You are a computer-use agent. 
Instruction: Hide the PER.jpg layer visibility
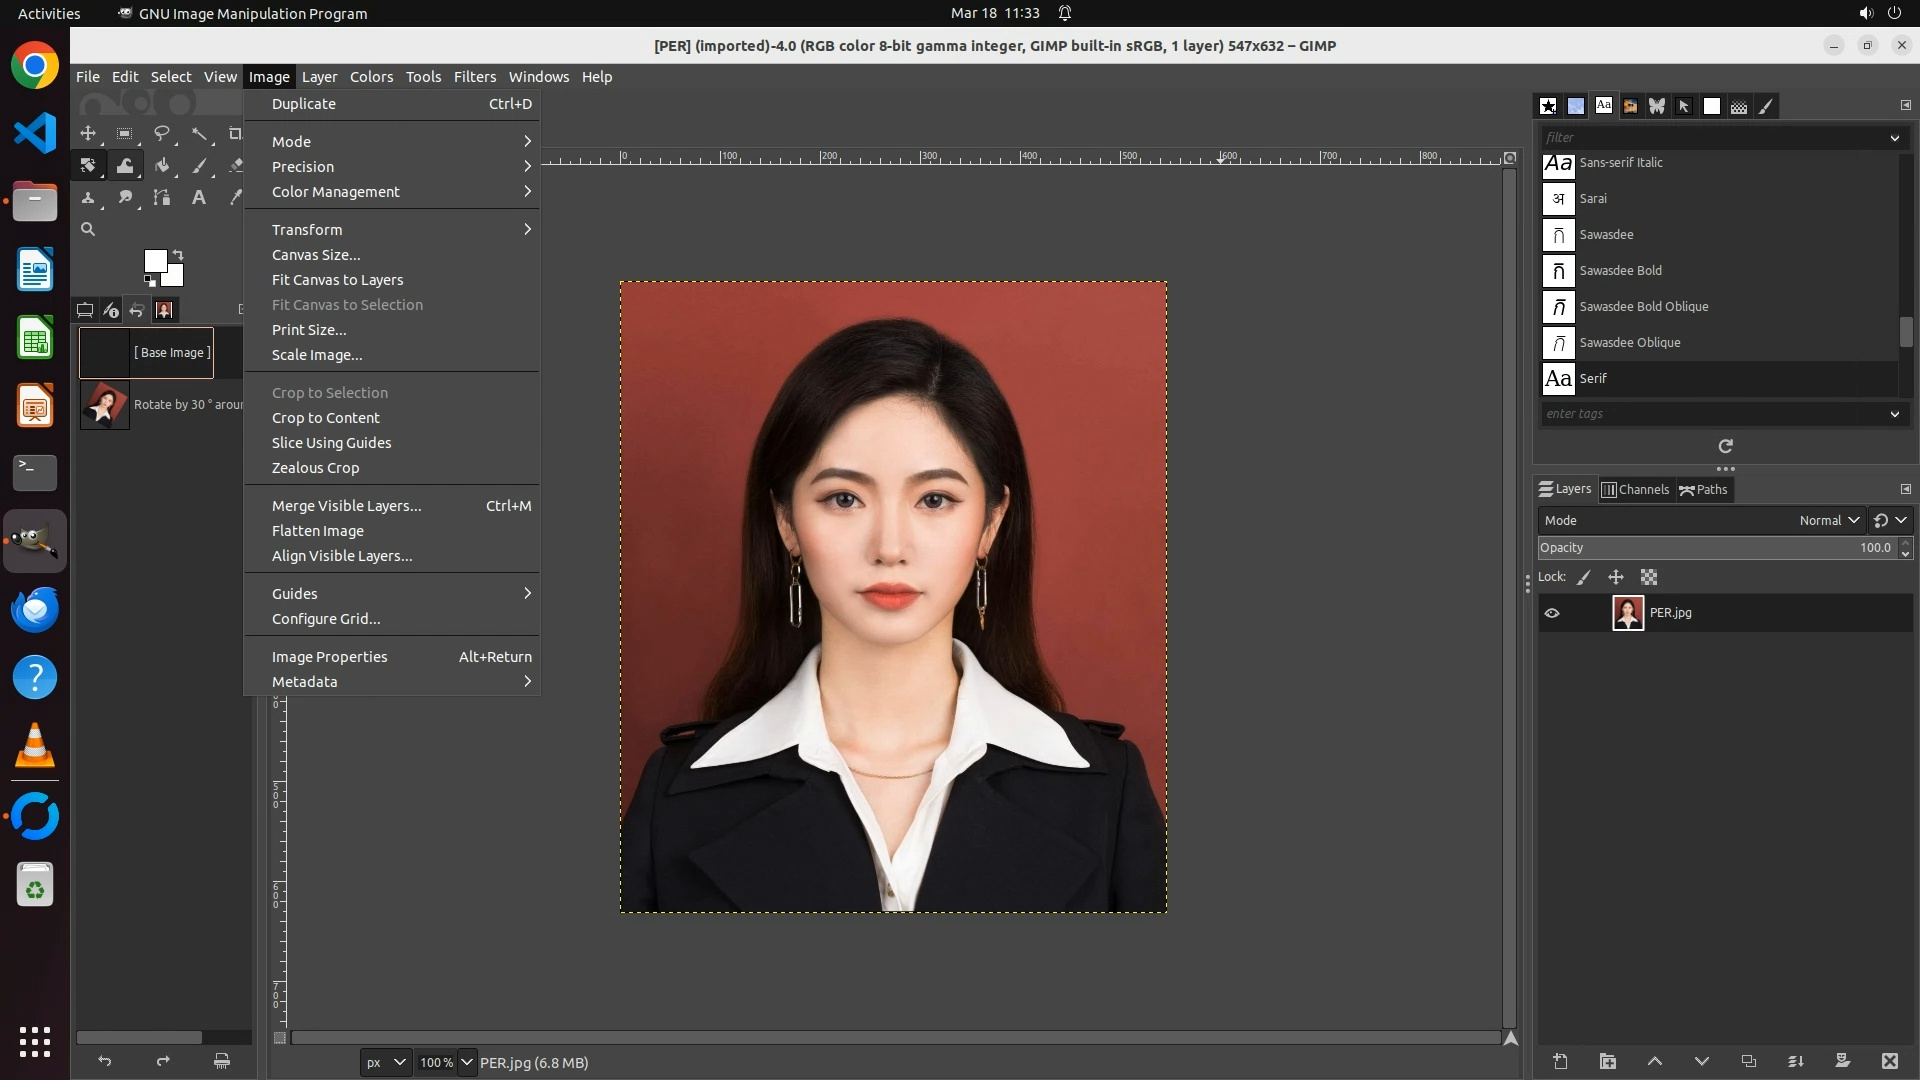(x=1552, y=613)
